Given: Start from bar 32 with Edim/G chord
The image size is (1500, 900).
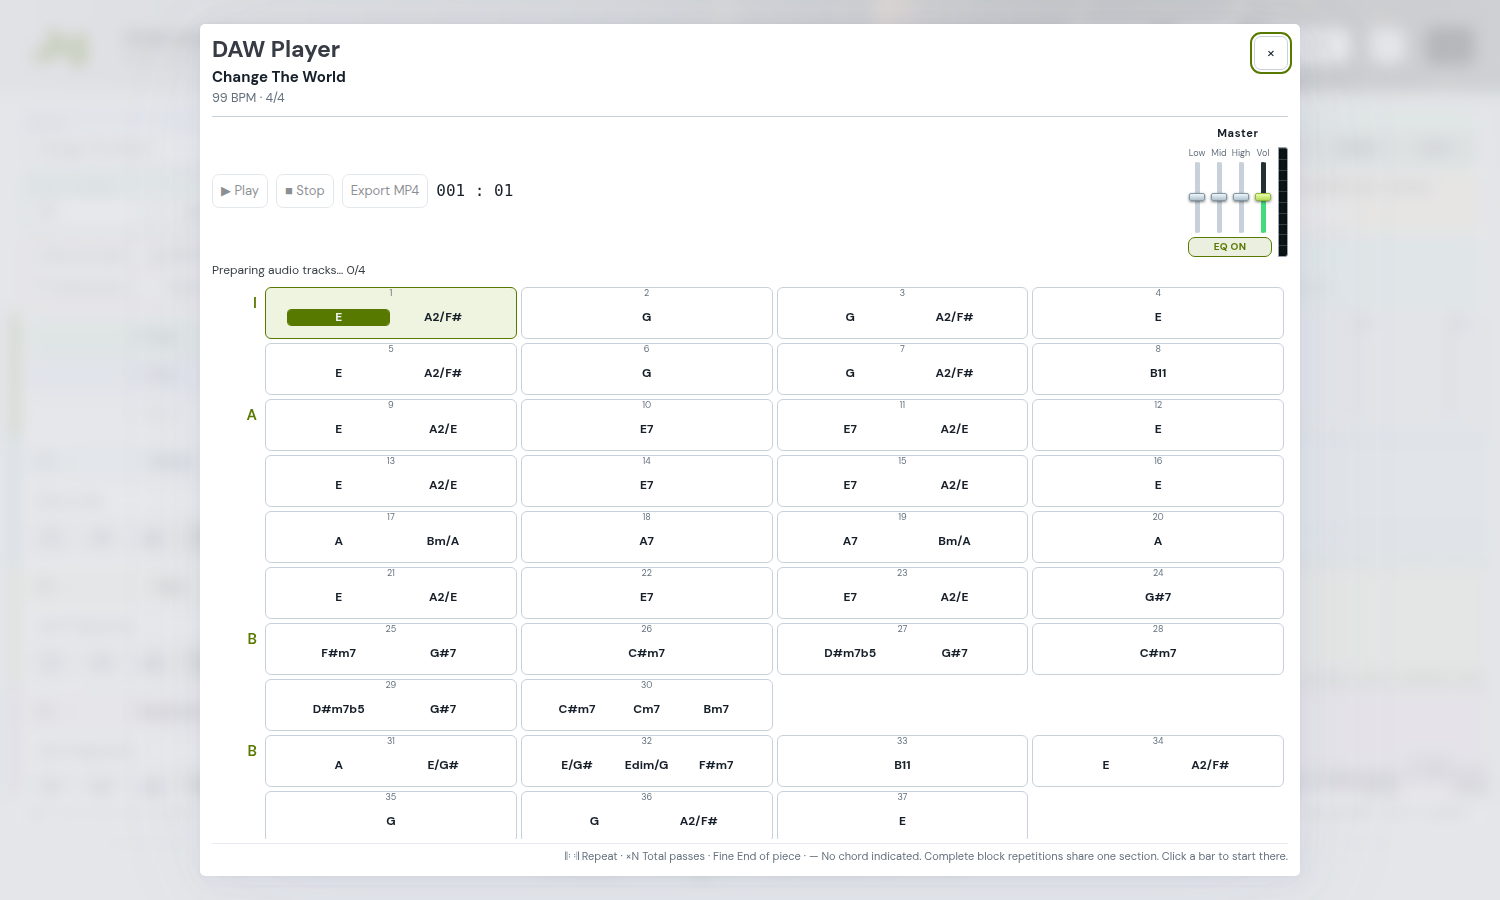Looking at the screenshot, I should click(647, 761).
